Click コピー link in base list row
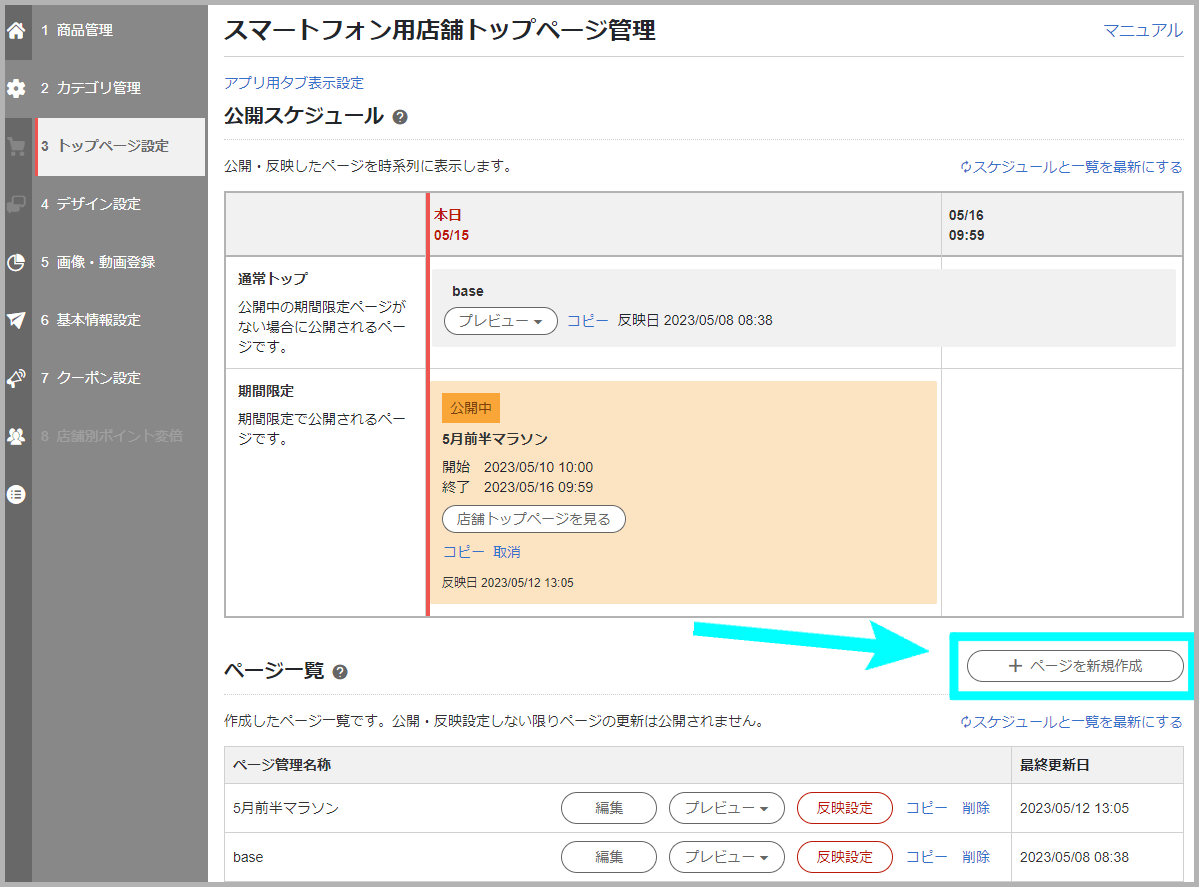The width and height of the screenshot is (1199, 887). [927, 857]
